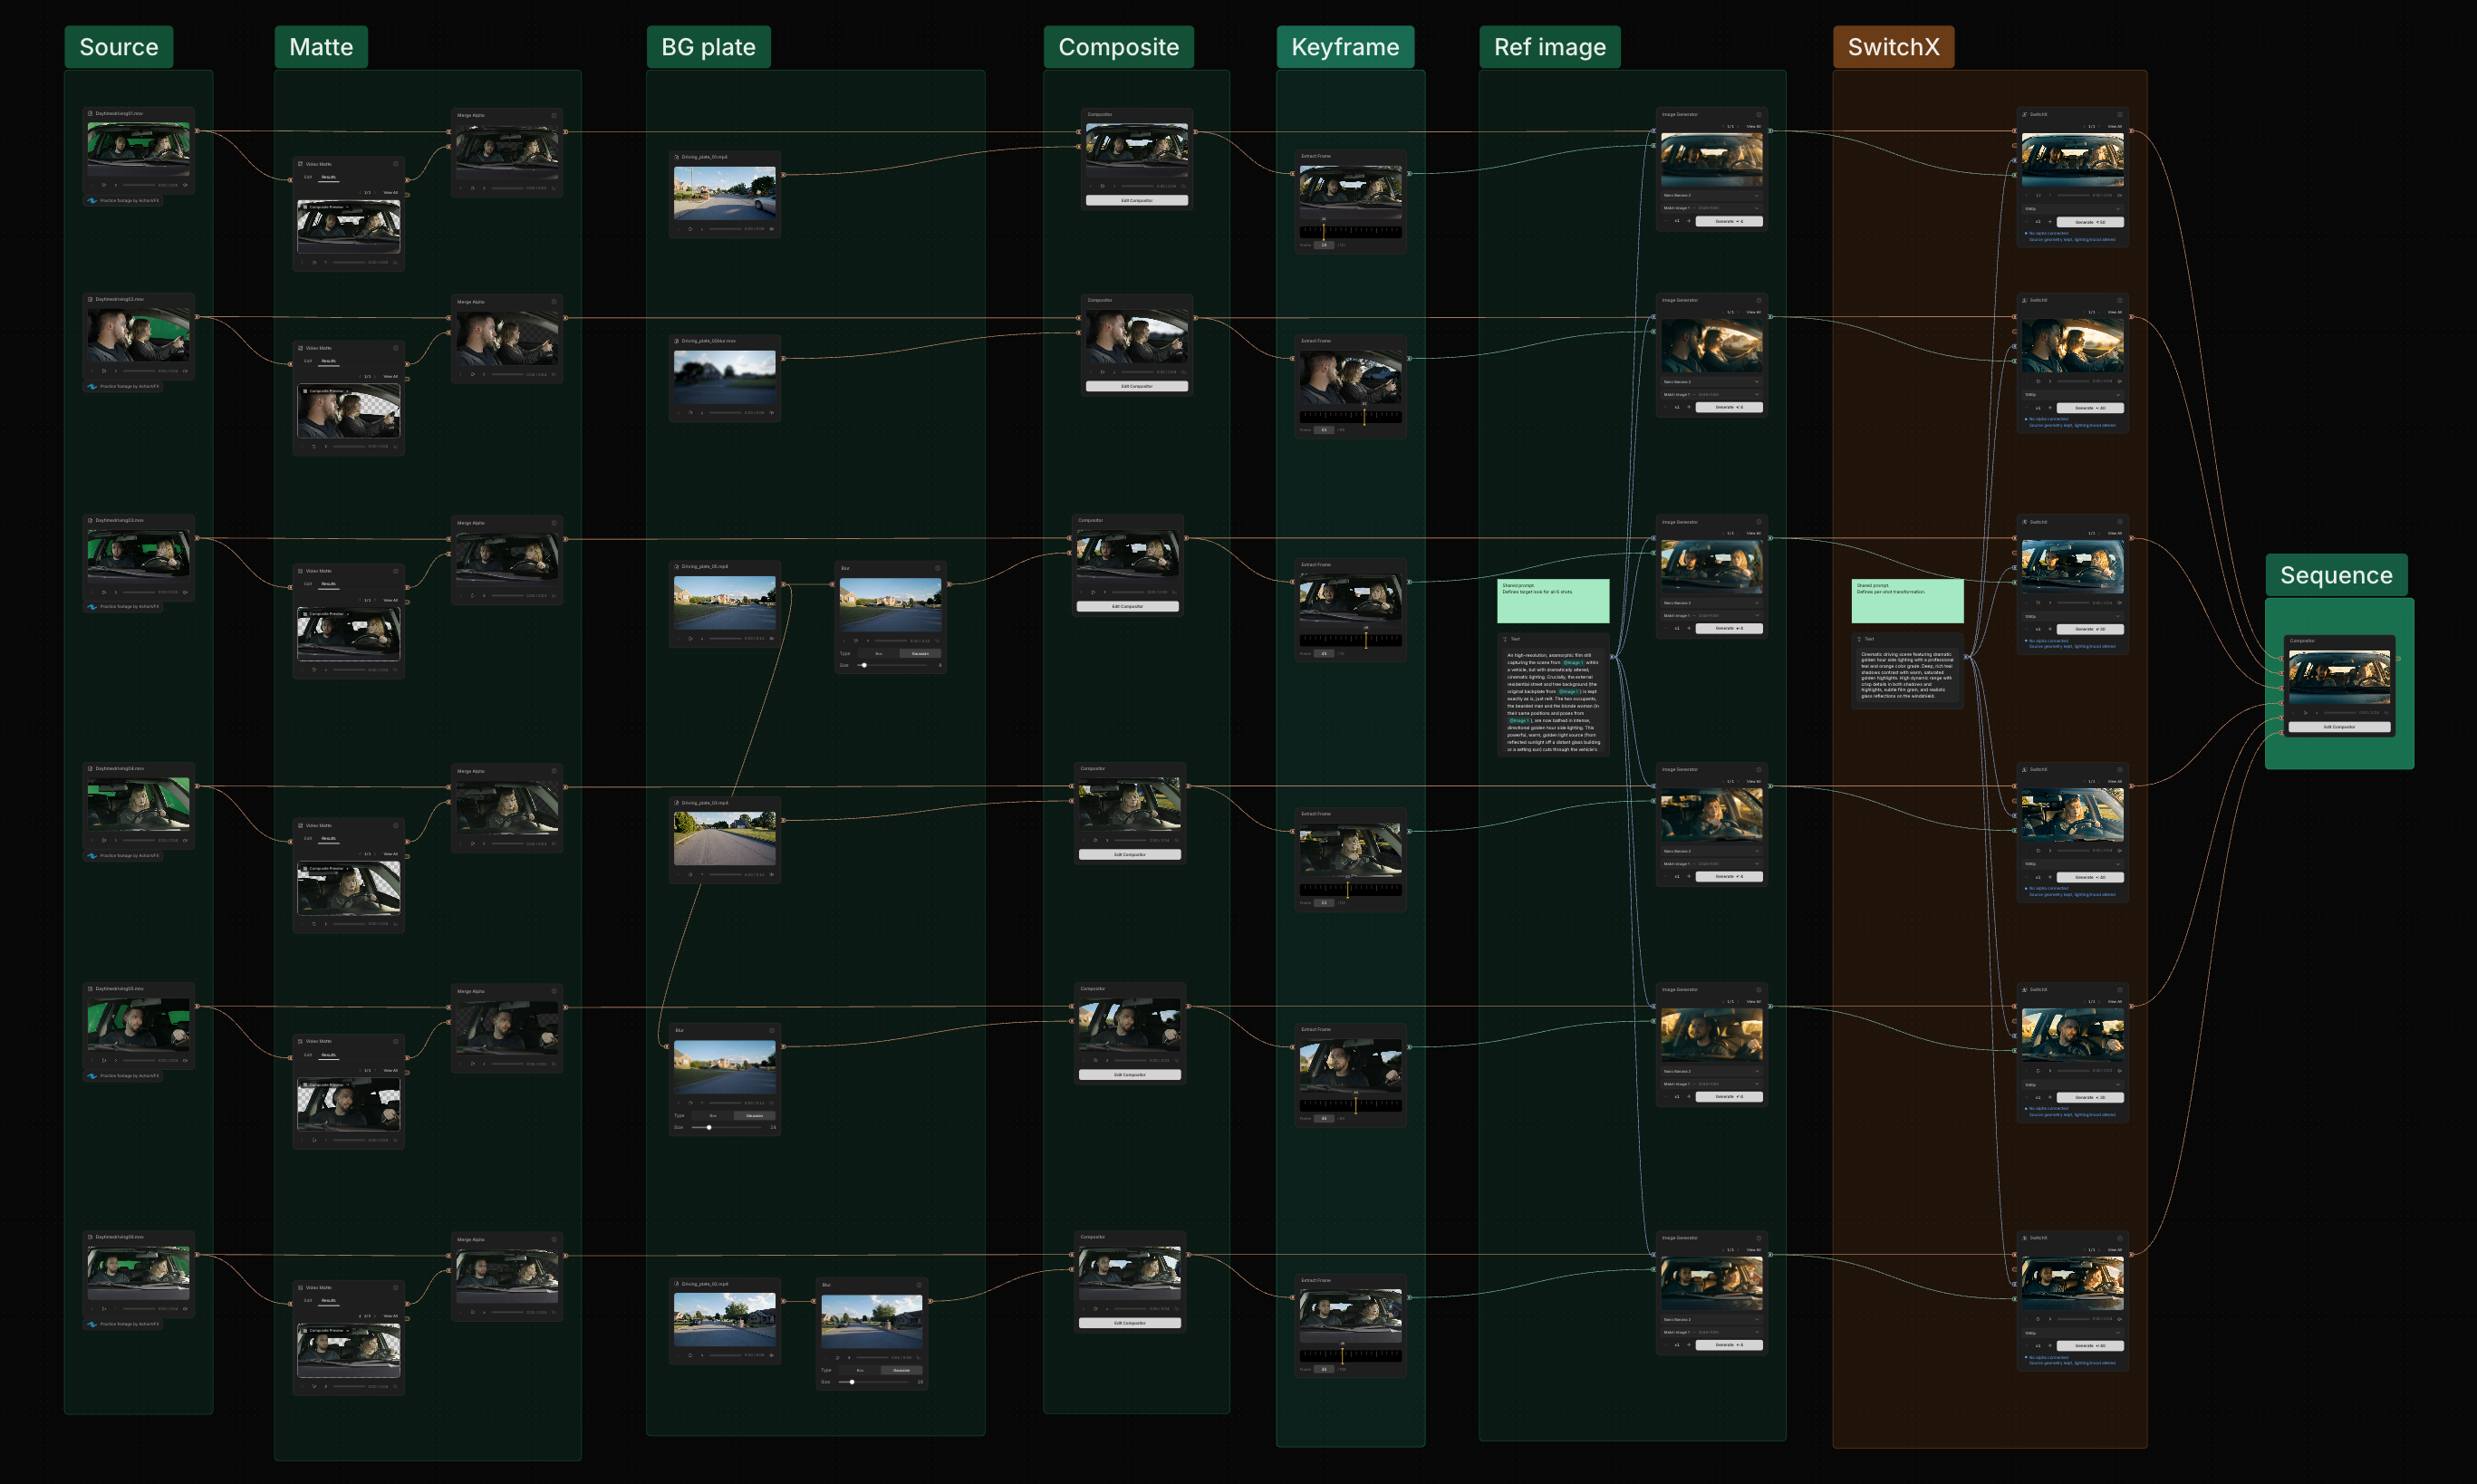The width and height of the screenshot is (2477, 1484).
Task: Mute the Driving_plate_01.mp4 clip audio
Action: pos(771,229)
